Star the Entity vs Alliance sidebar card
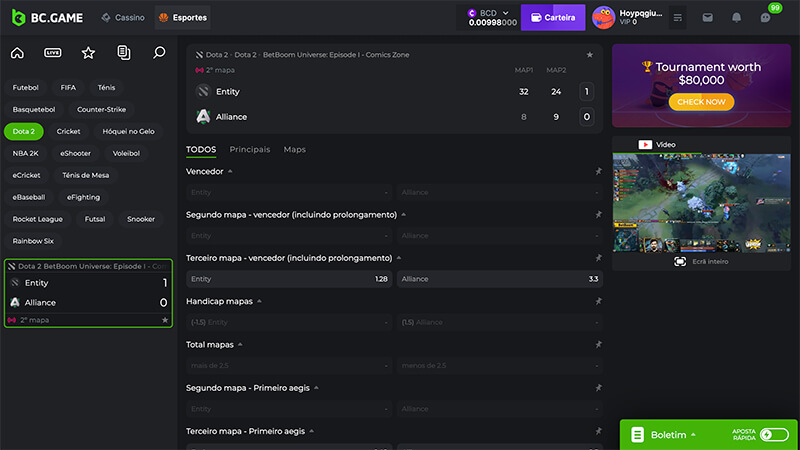 [x=165, y=320]
